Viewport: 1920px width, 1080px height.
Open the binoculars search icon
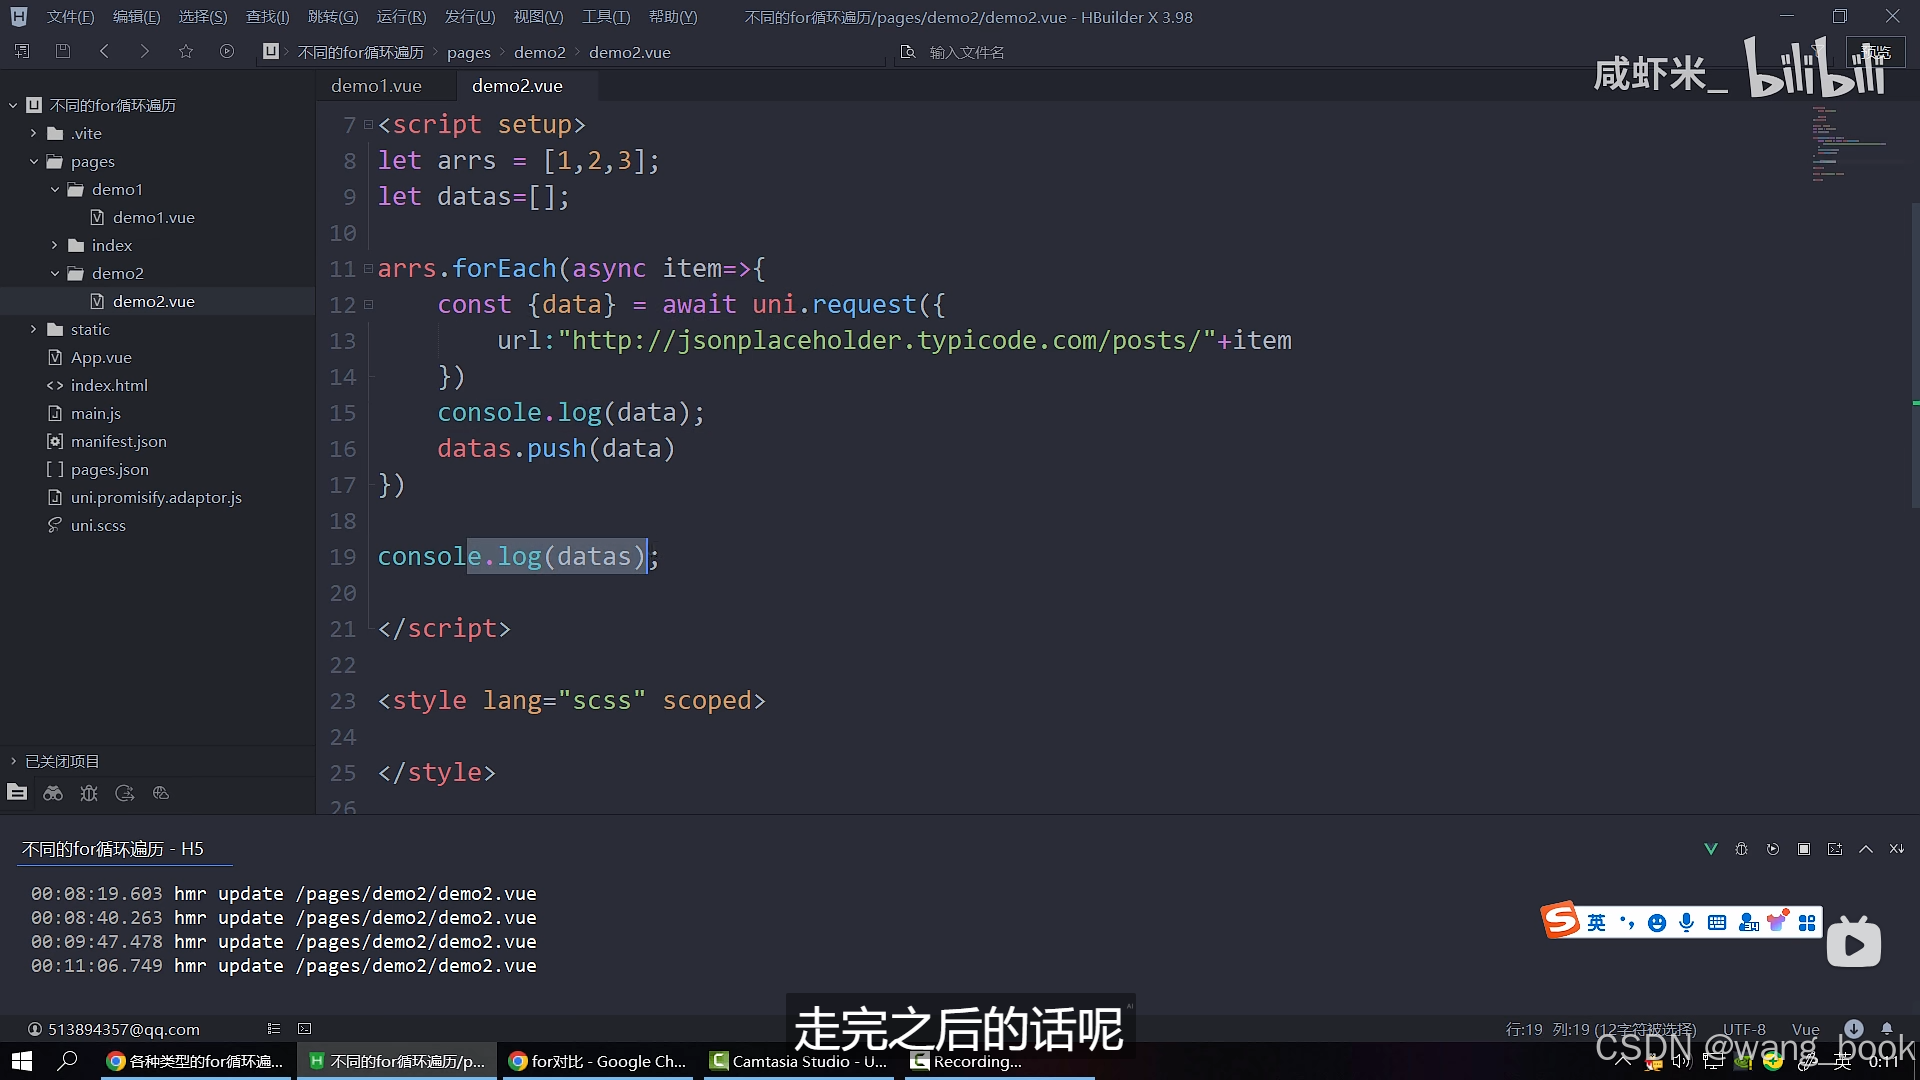coord(53,793)
